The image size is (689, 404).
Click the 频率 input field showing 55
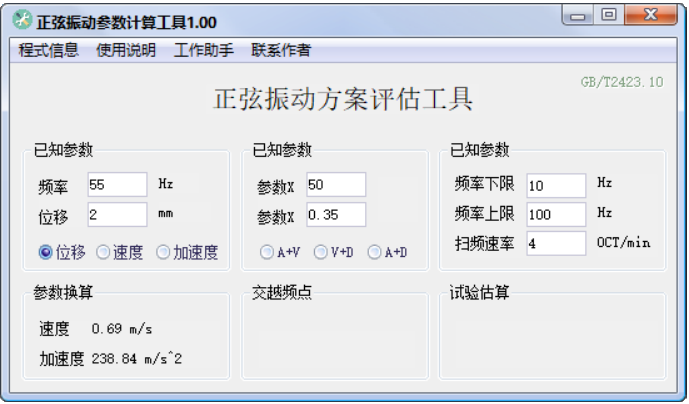click(x=117, y=185)
